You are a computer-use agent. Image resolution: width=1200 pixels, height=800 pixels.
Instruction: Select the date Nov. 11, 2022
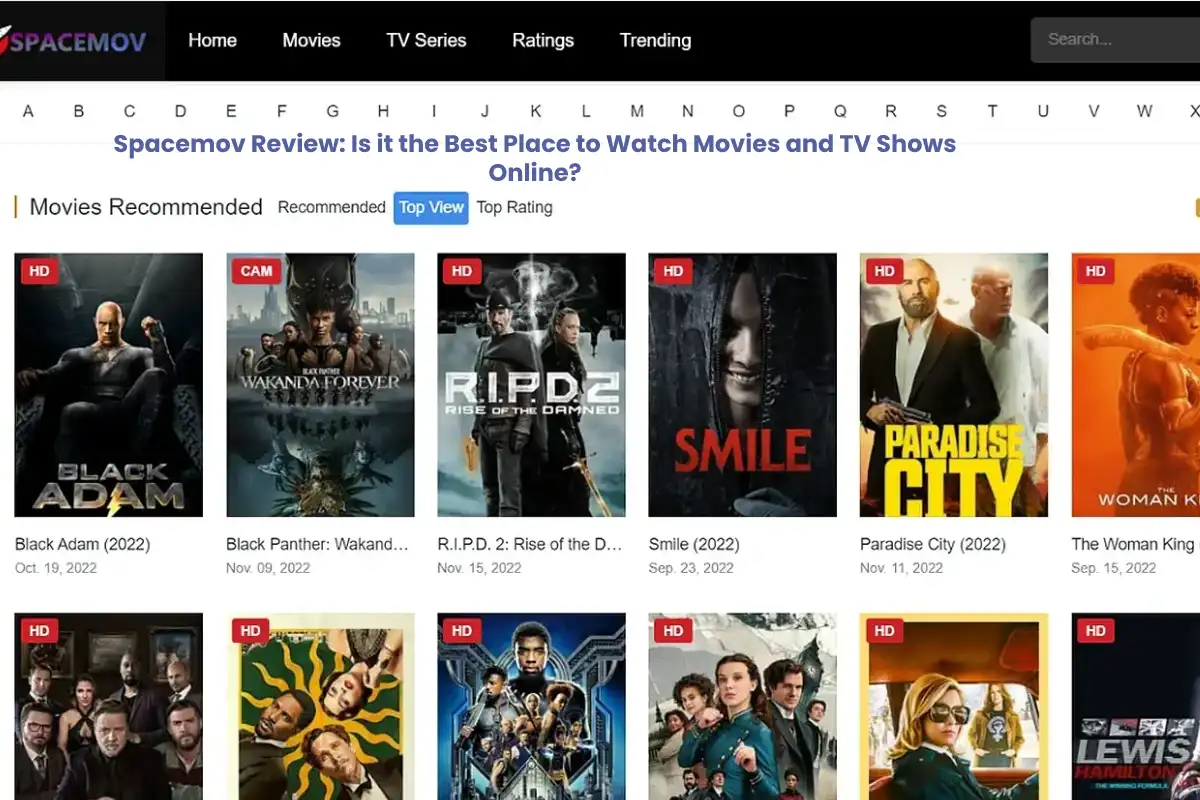point(901,568)
